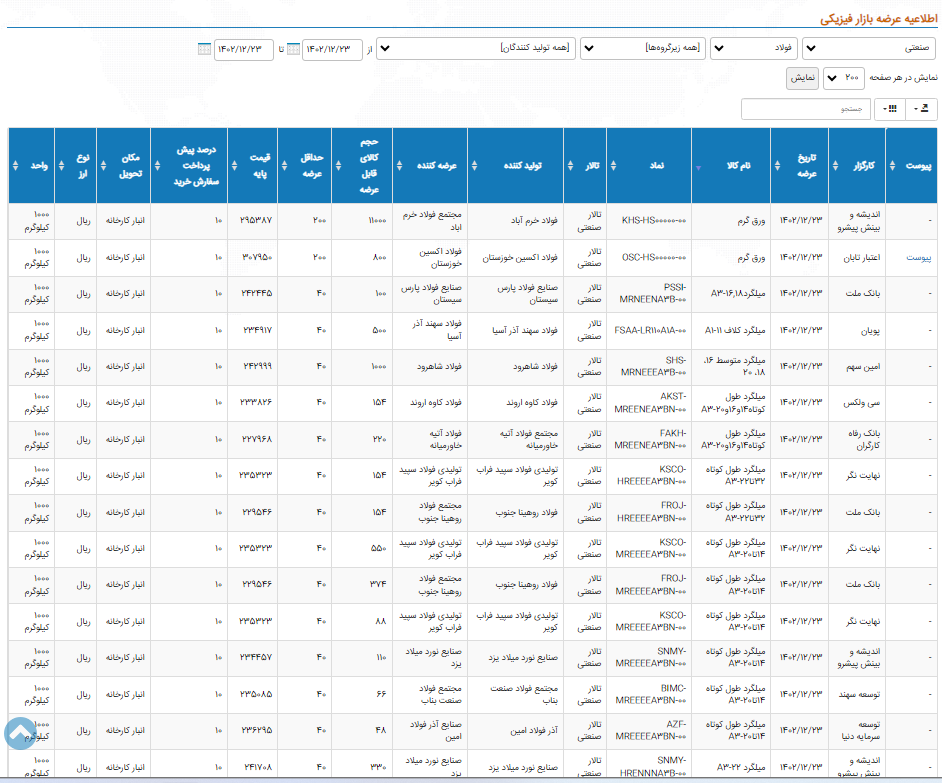Open the calendar picker beside the 'از' date

(x=293, y=49)
